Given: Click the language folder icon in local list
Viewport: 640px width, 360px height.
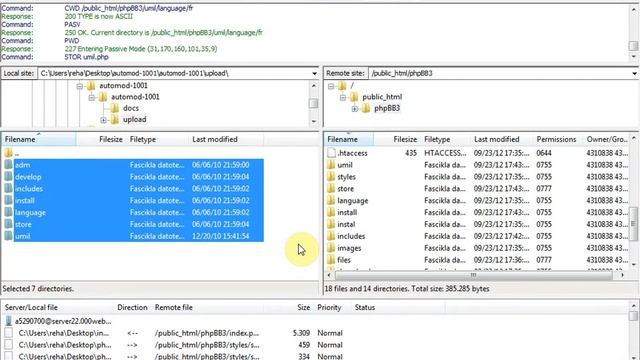Looking at the screenshot, I should point(8,212).
